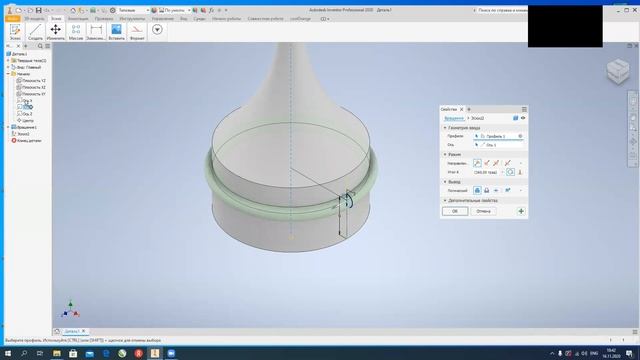
Task: Select the second direction flip option
Action: (x=487, y=163)
